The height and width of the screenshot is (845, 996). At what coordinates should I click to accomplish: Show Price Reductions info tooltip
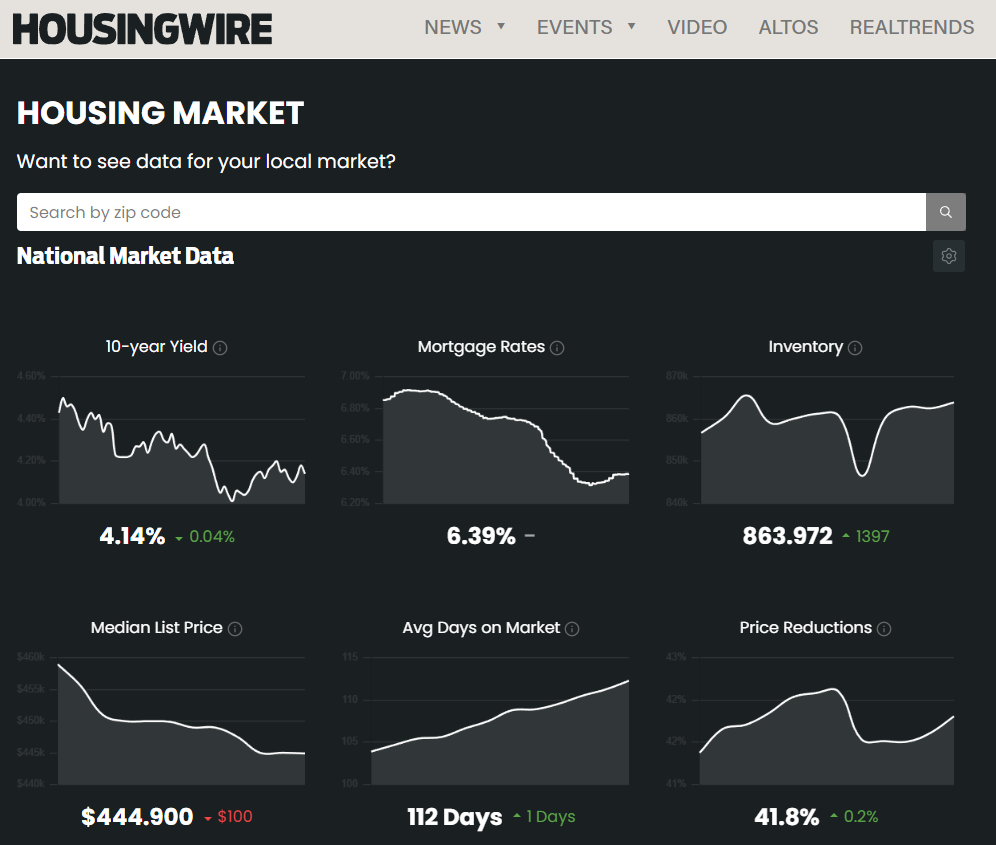pyautogui.click(x=884, y=629)
